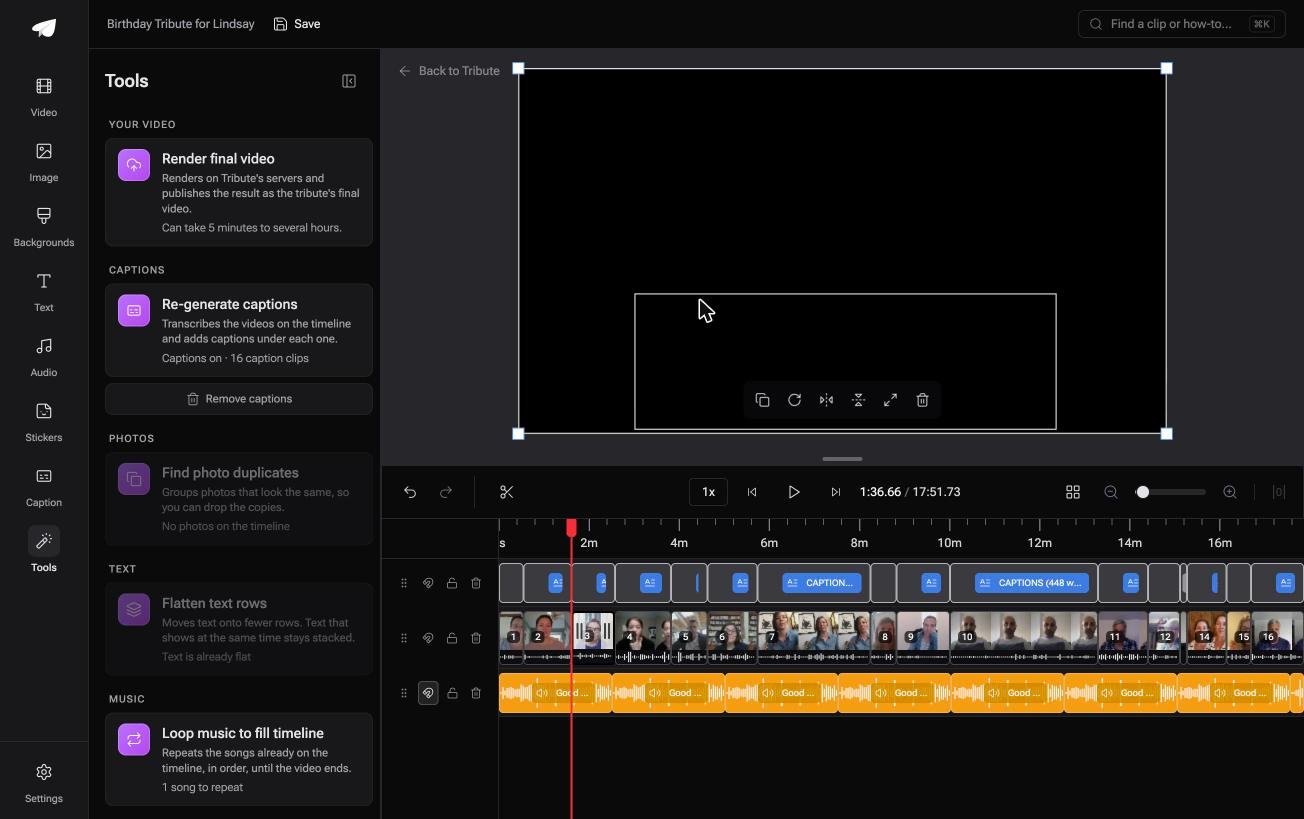Focus the Find a clip search field
The height and width of the screenshot is (819, 1304).
1182,24
